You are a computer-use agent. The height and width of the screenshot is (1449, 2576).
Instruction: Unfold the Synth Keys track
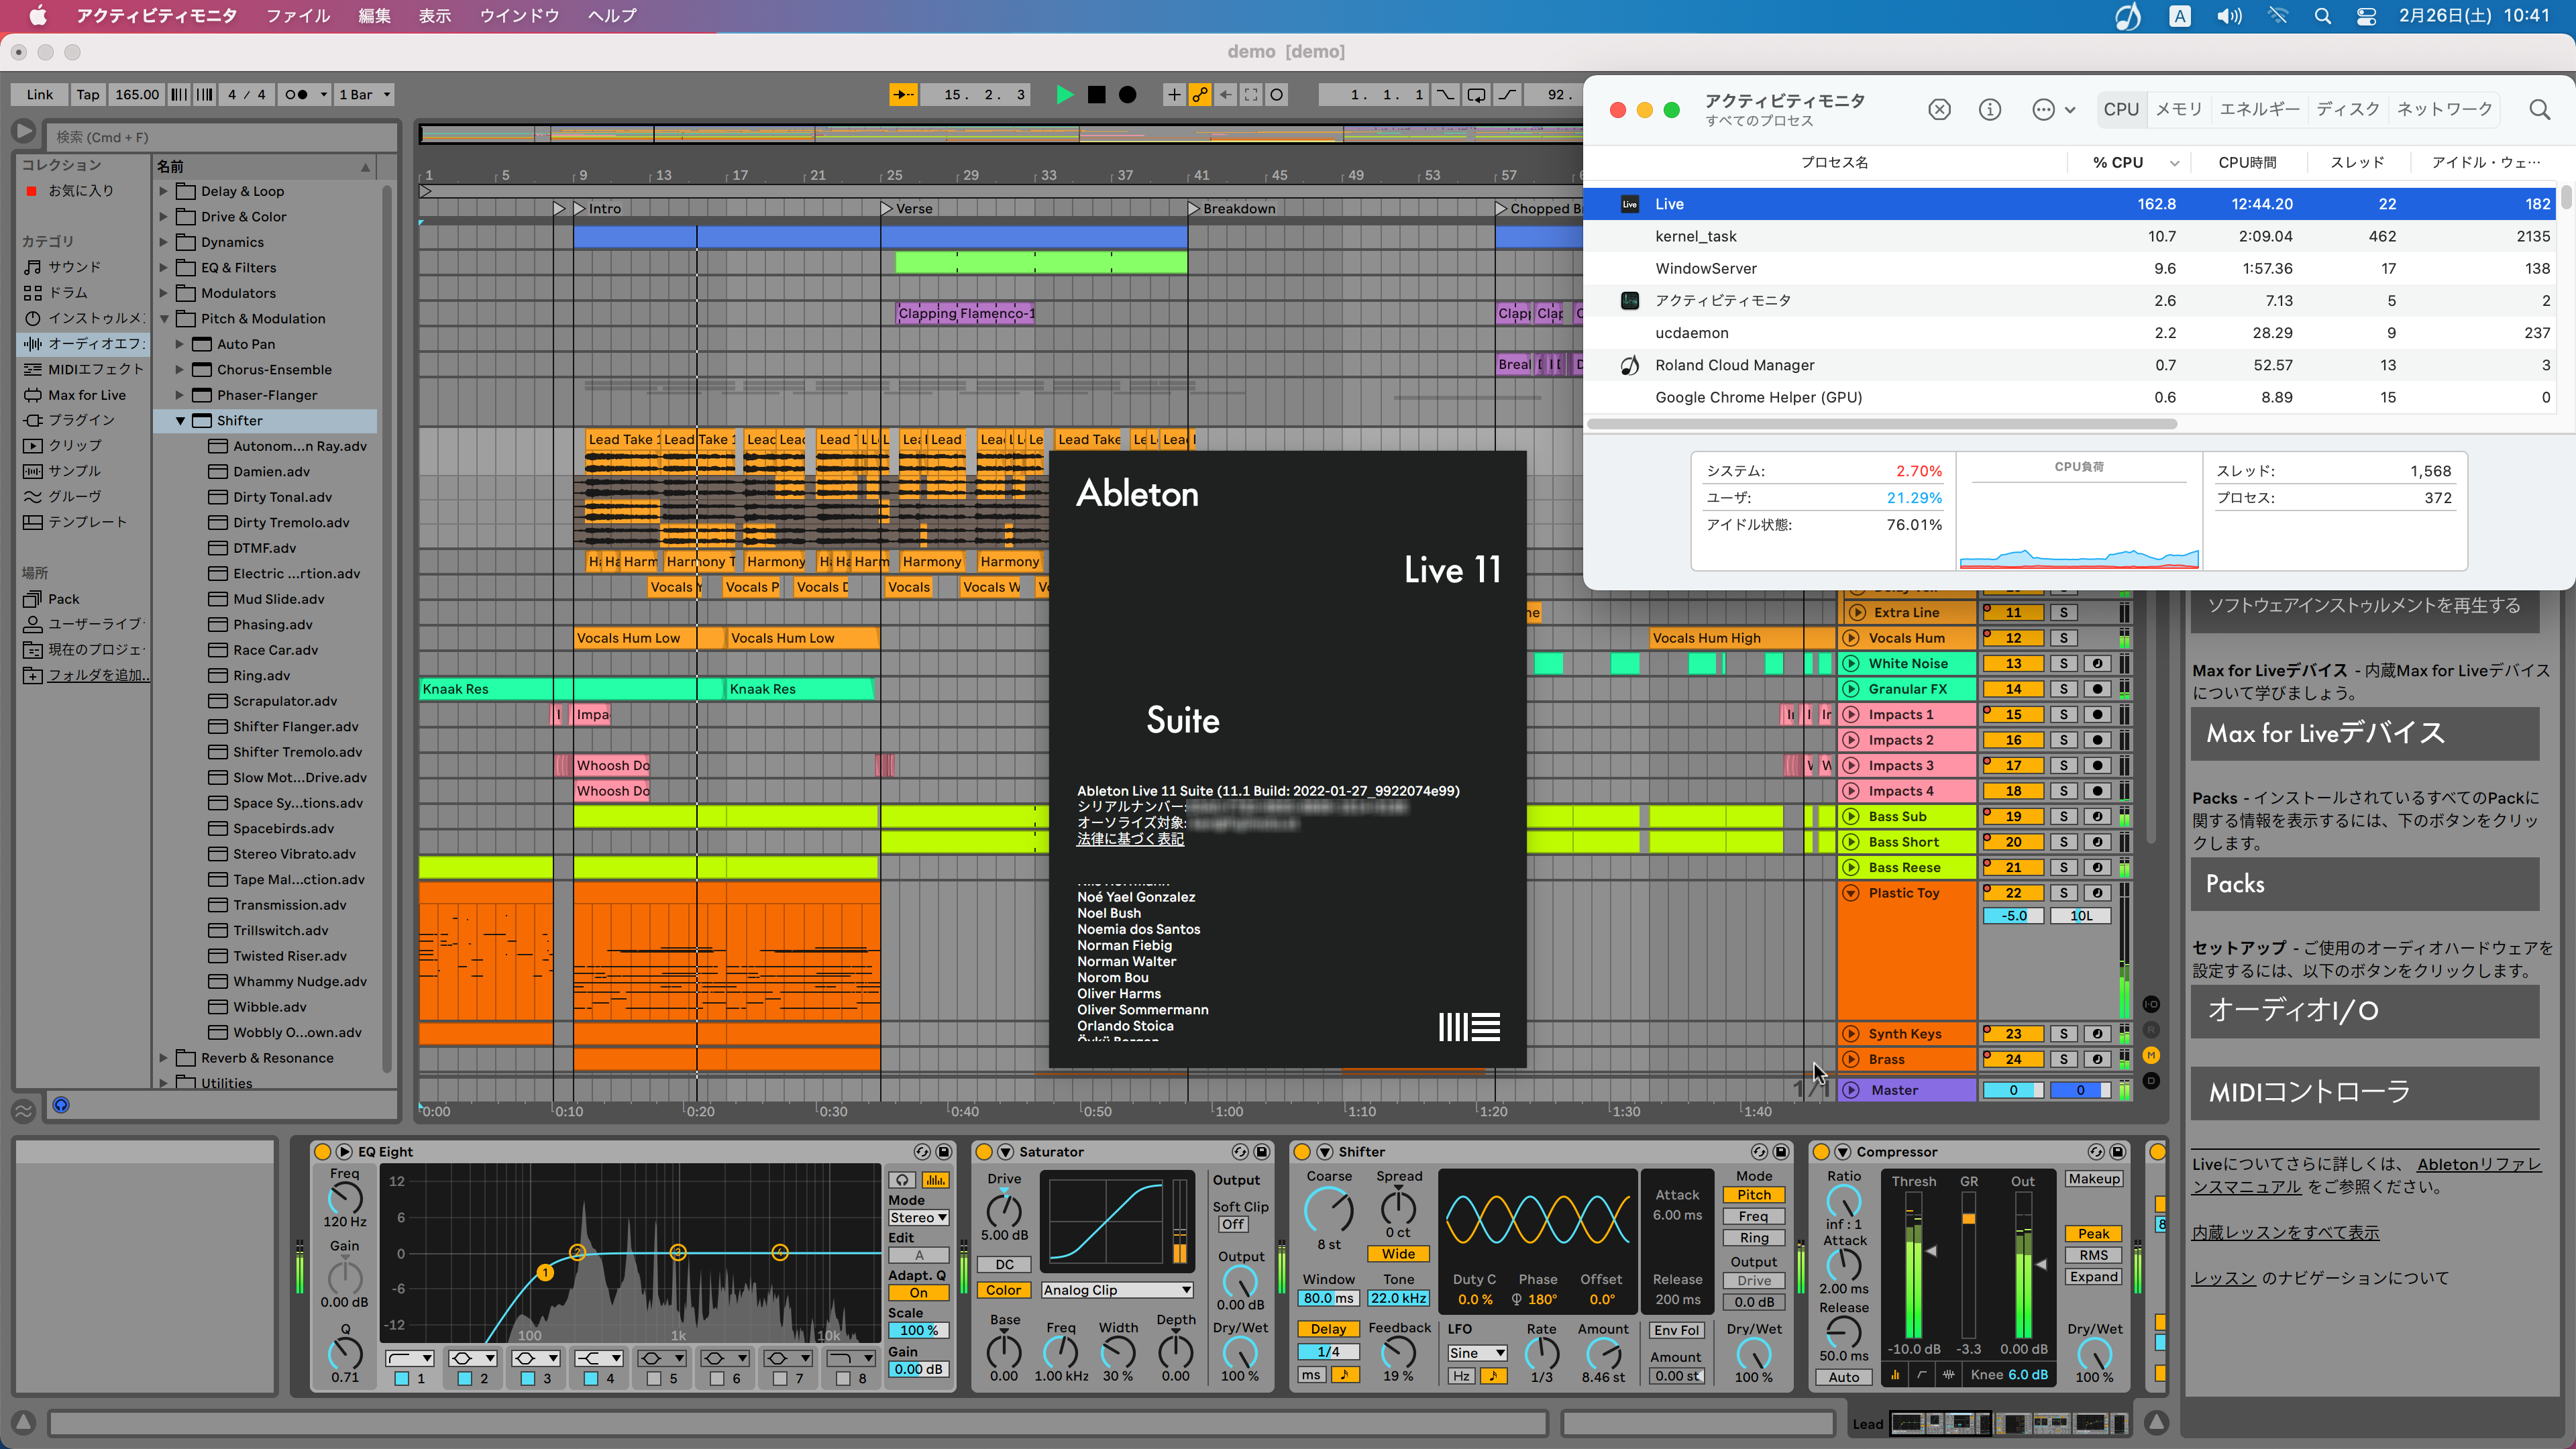pyautogui.click(x=1851, y=1034)
